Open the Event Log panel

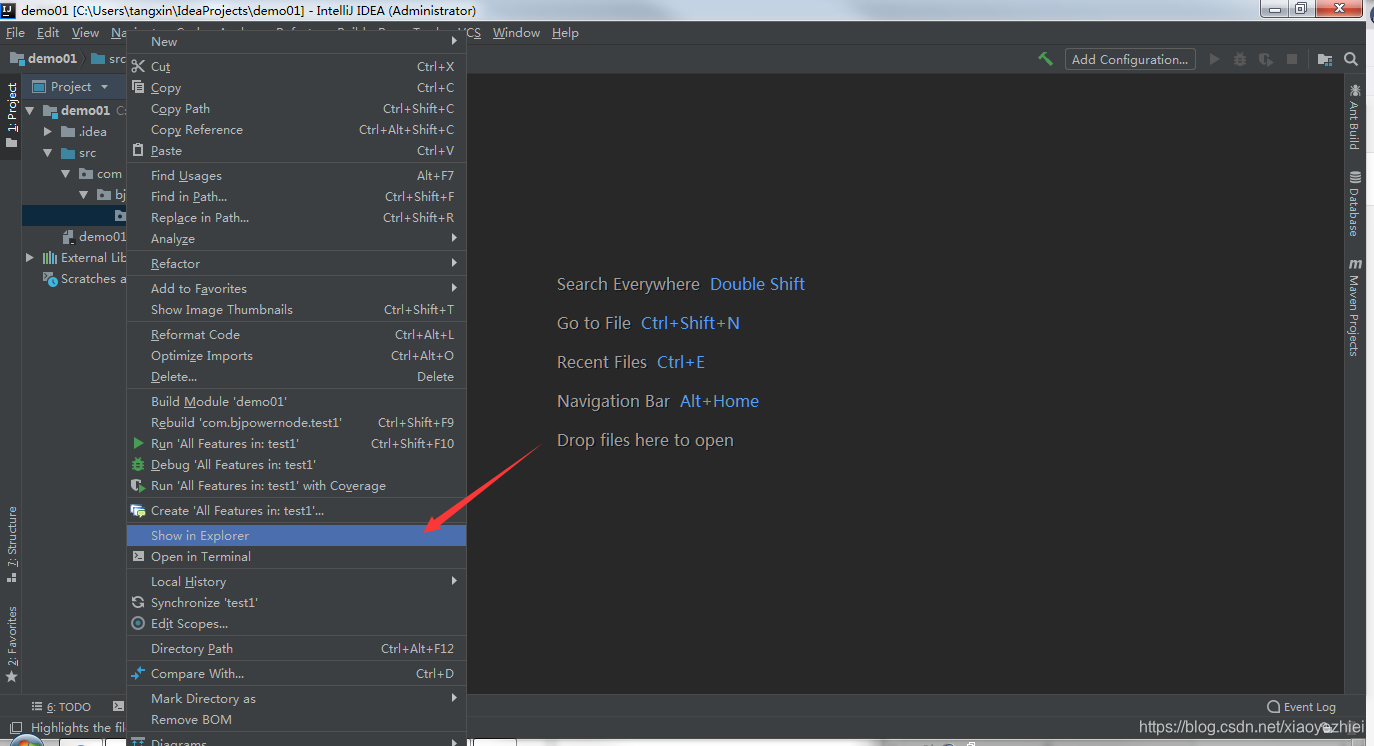click(x=1301, y=706)
